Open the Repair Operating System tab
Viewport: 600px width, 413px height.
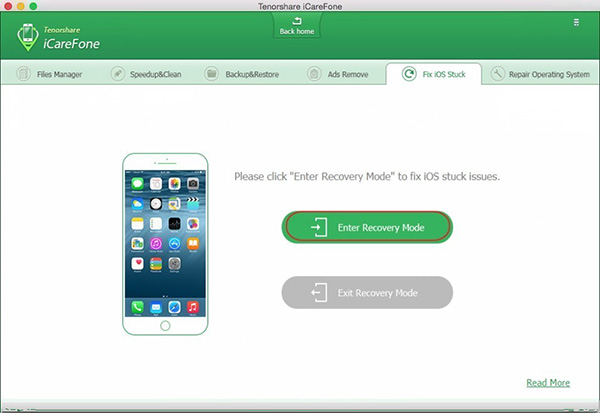tap(540, 74)
